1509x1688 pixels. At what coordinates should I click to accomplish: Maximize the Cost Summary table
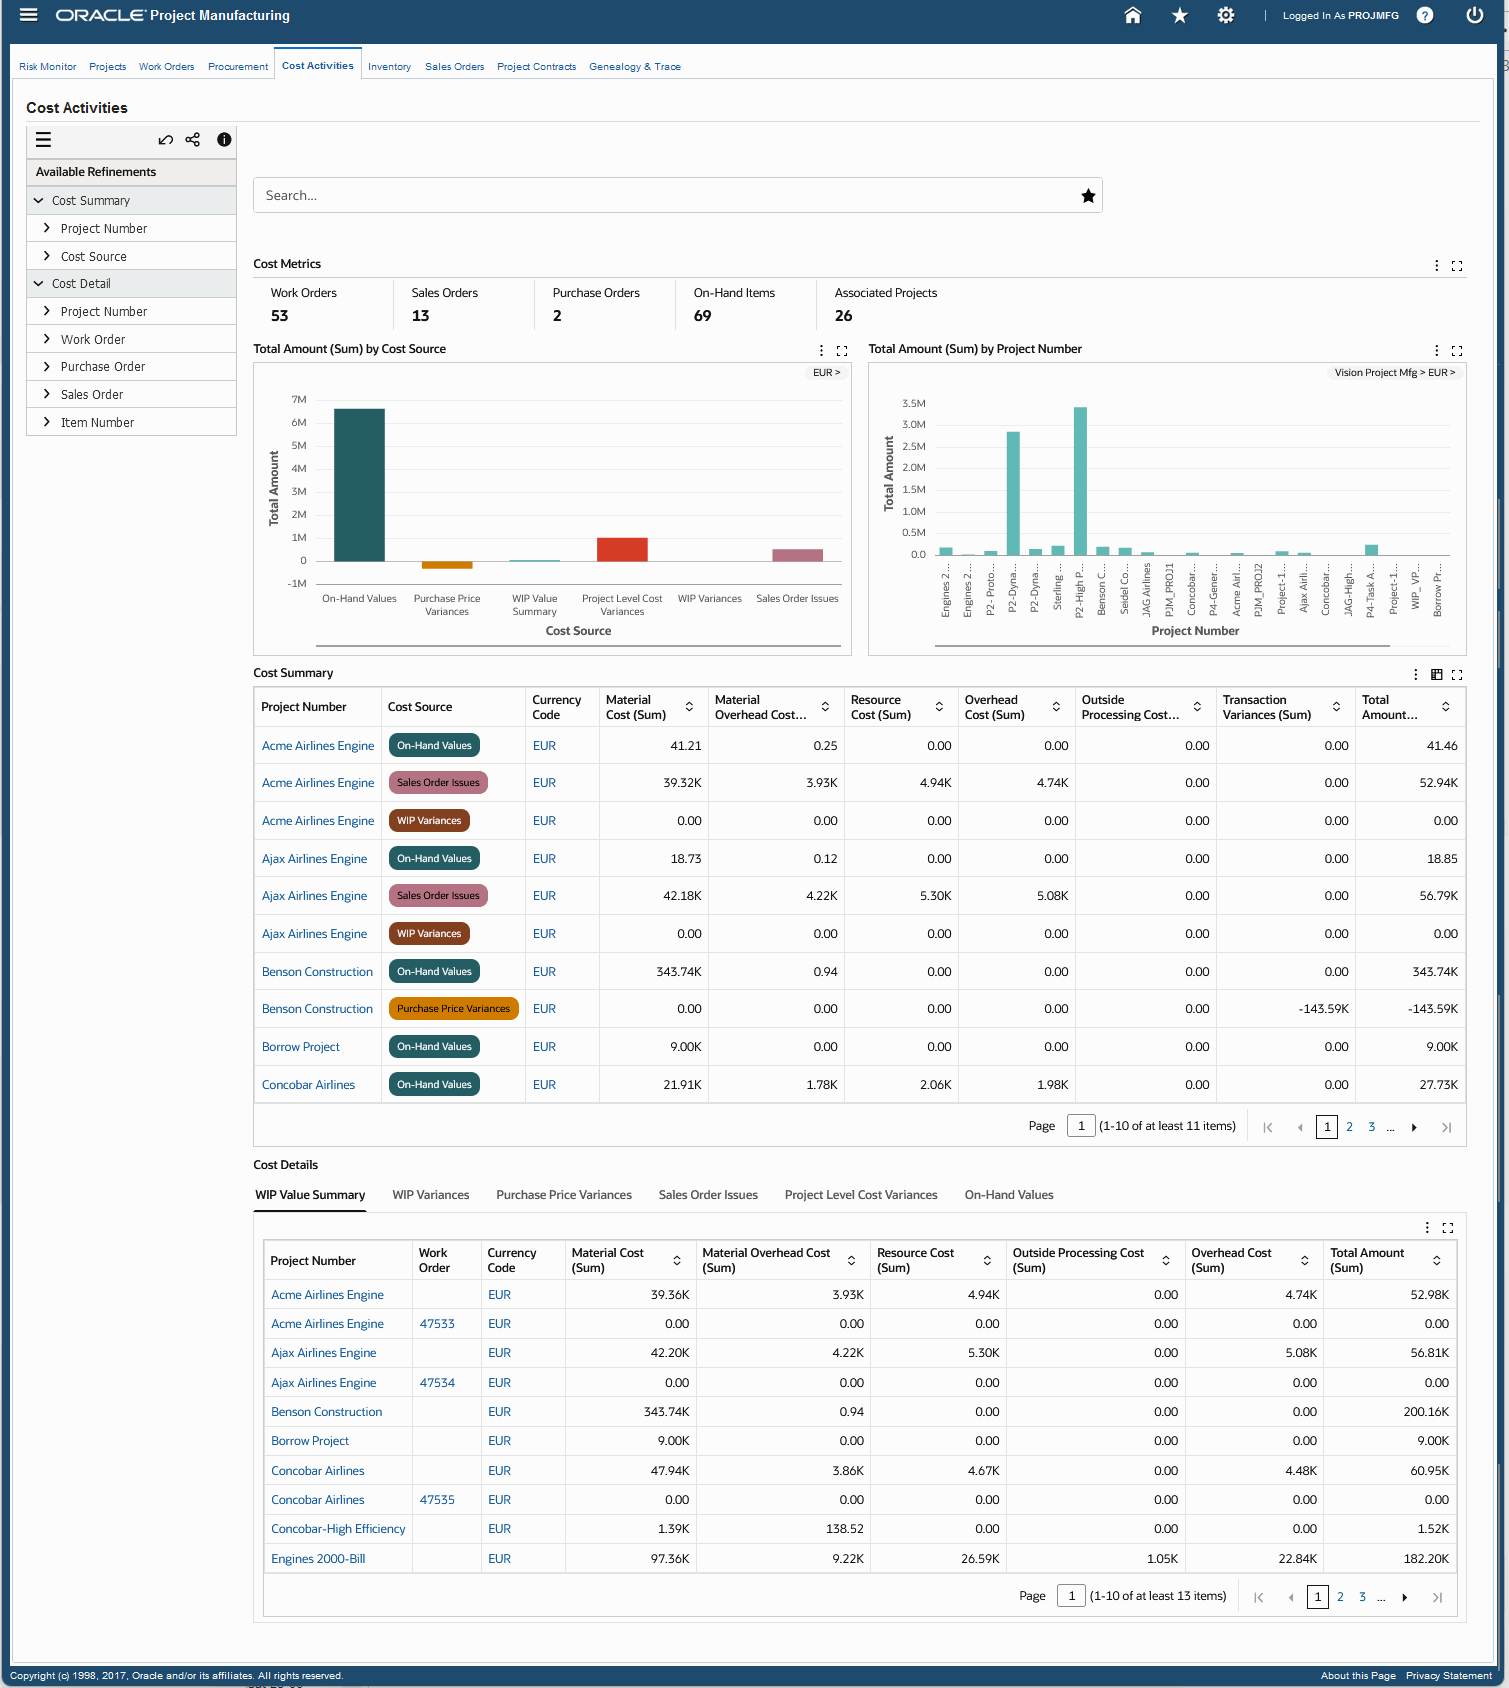[1457, 675]
